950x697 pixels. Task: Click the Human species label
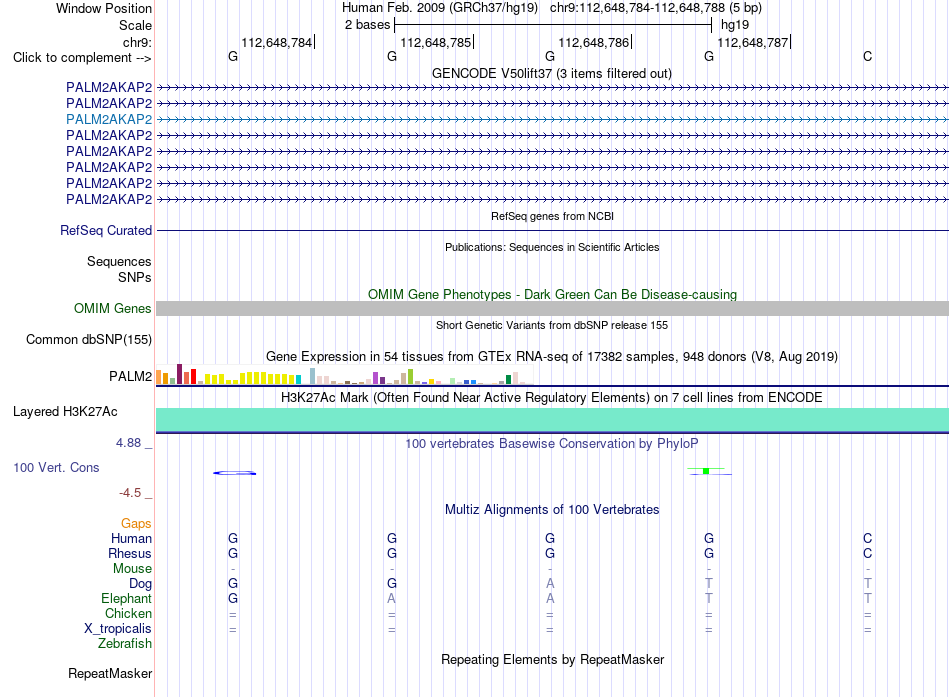coord(131,538)
